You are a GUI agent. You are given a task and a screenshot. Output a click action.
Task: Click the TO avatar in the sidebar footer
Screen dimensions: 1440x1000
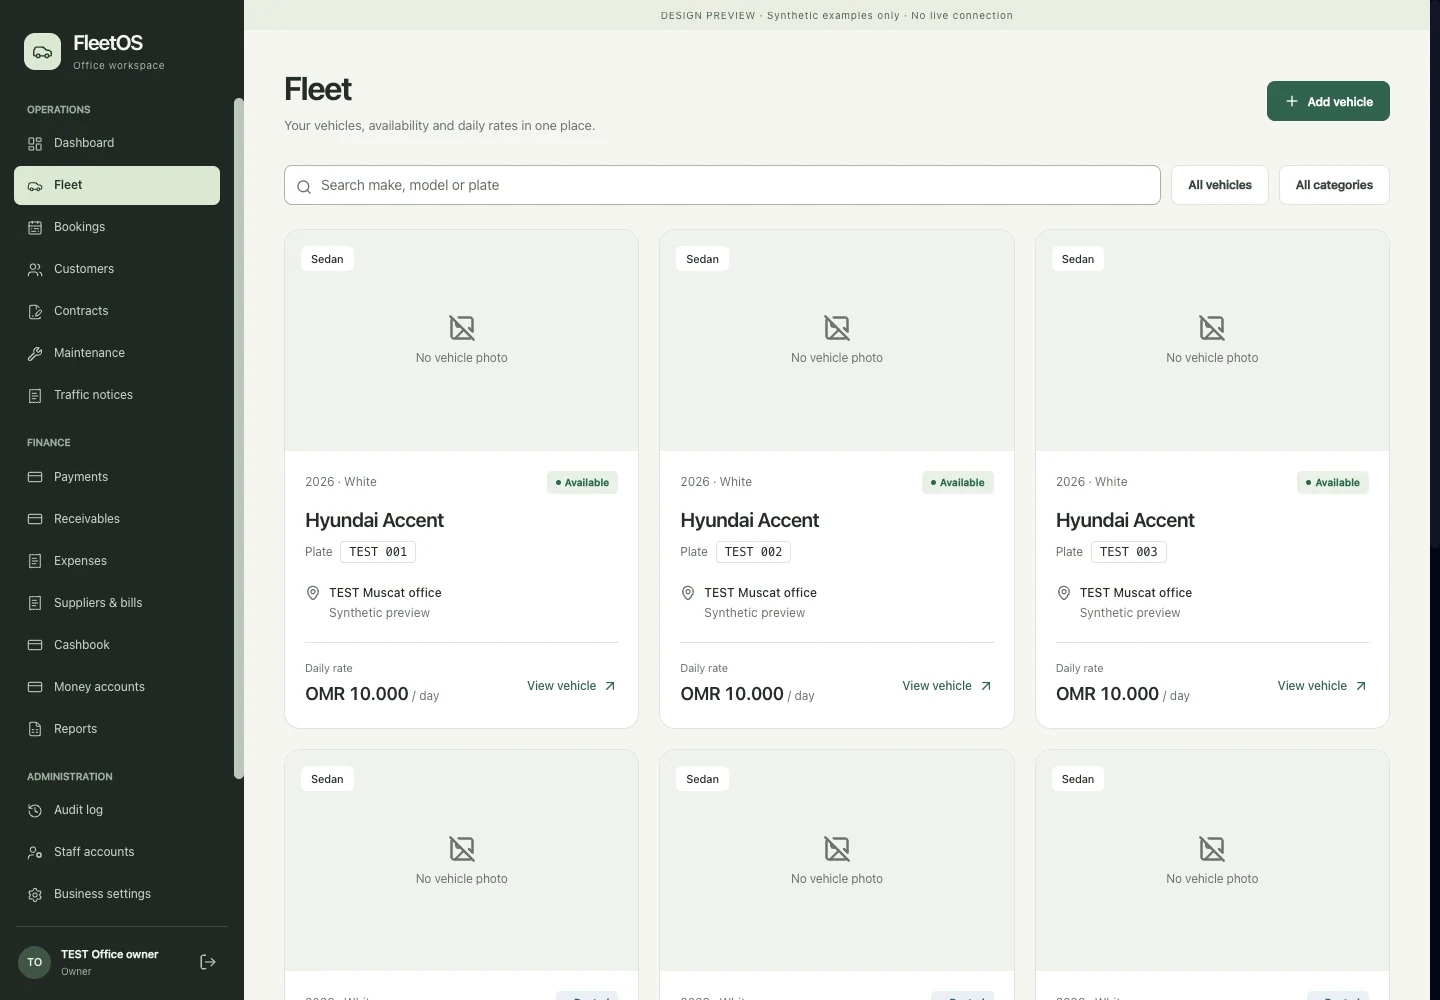click(x=34, y=962)
